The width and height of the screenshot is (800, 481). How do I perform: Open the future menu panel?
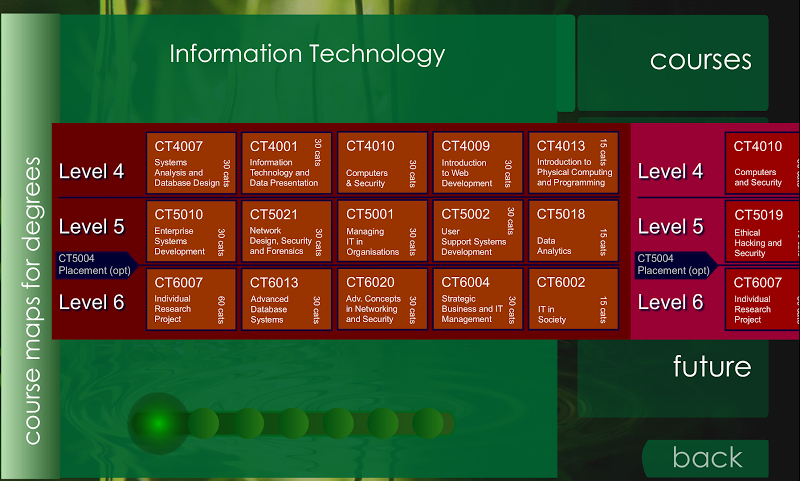[672, 378]
